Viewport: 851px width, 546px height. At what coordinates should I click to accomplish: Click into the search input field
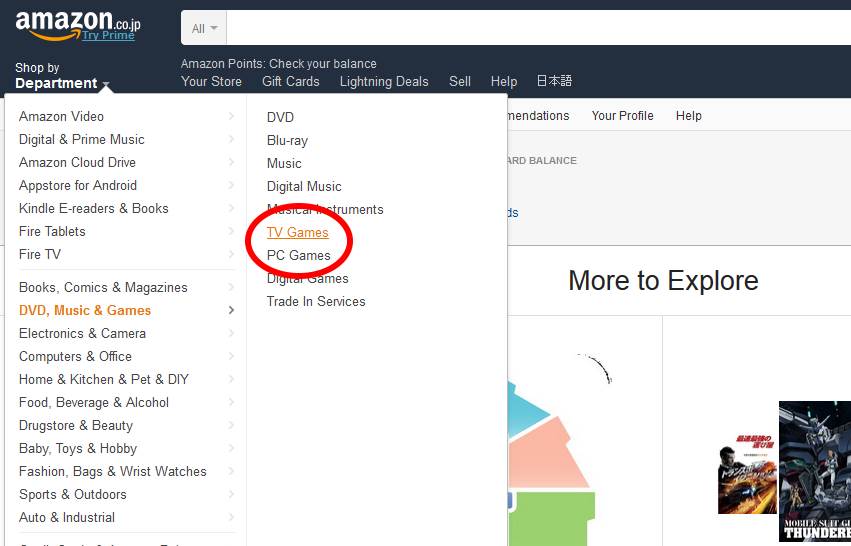(x=538, y=28)
